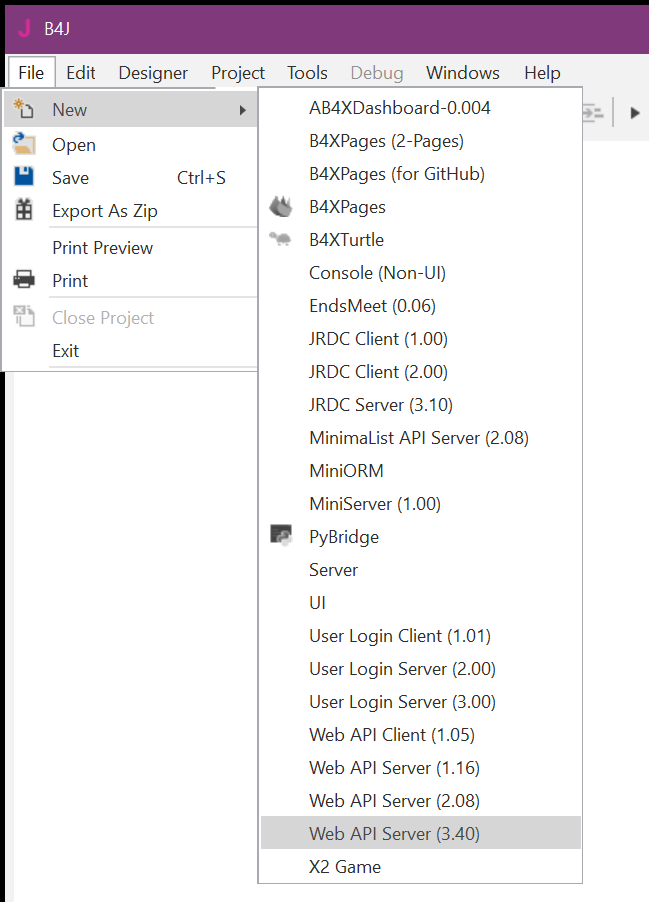The height and width of the screenshot is (902, 649).
Task: Open the Project menu
Action: (238, 72)
